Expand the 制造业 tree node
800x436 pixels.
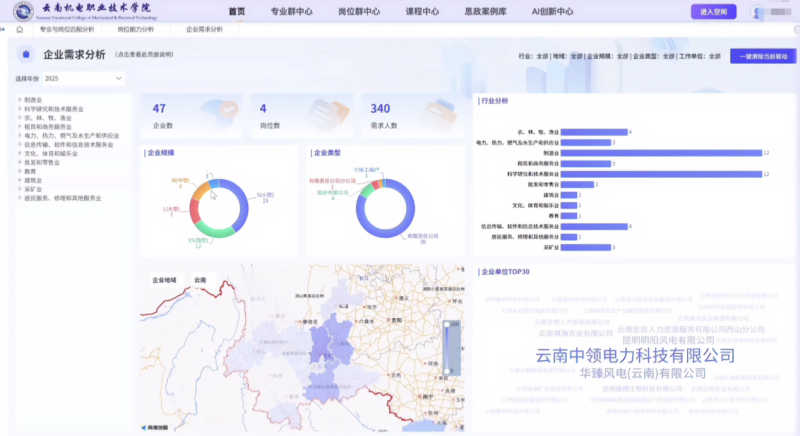(x=20, y=100)
